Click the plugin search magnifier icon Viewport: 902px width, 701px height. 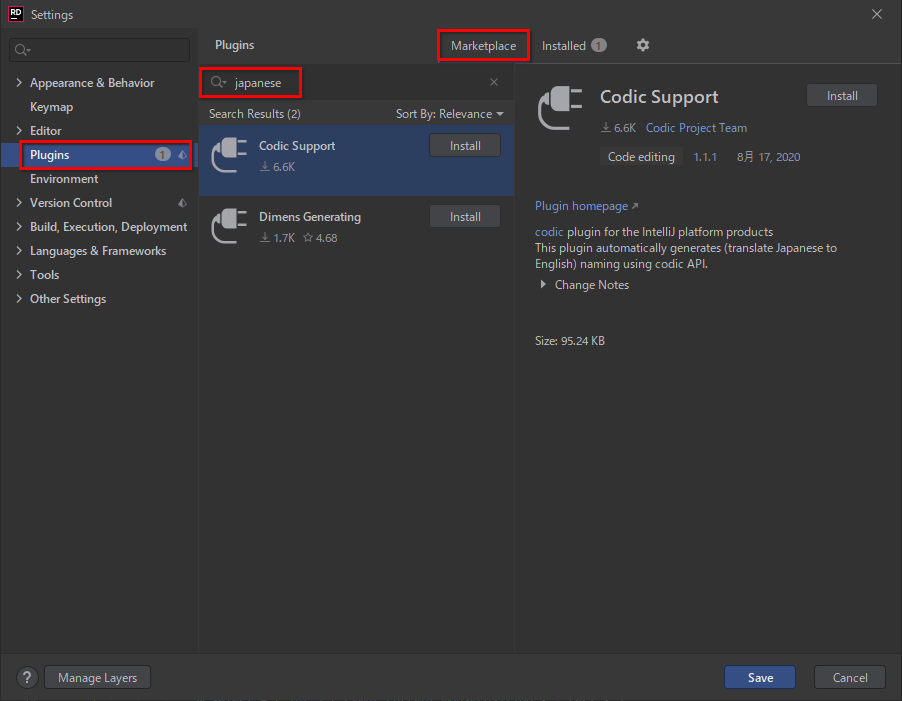coord(218,82)
